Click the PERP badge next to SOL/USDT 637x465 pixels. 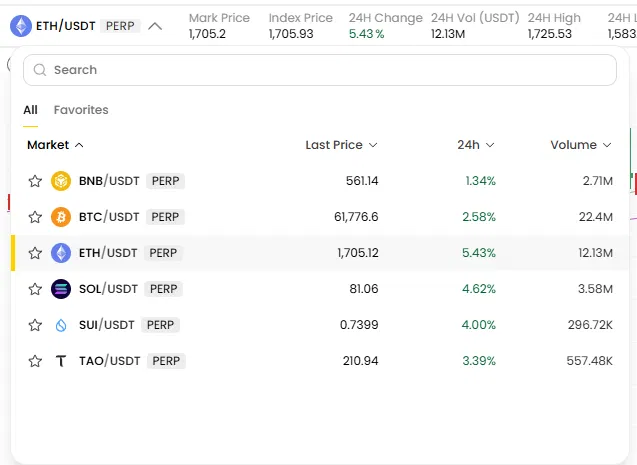click(163, 289)
